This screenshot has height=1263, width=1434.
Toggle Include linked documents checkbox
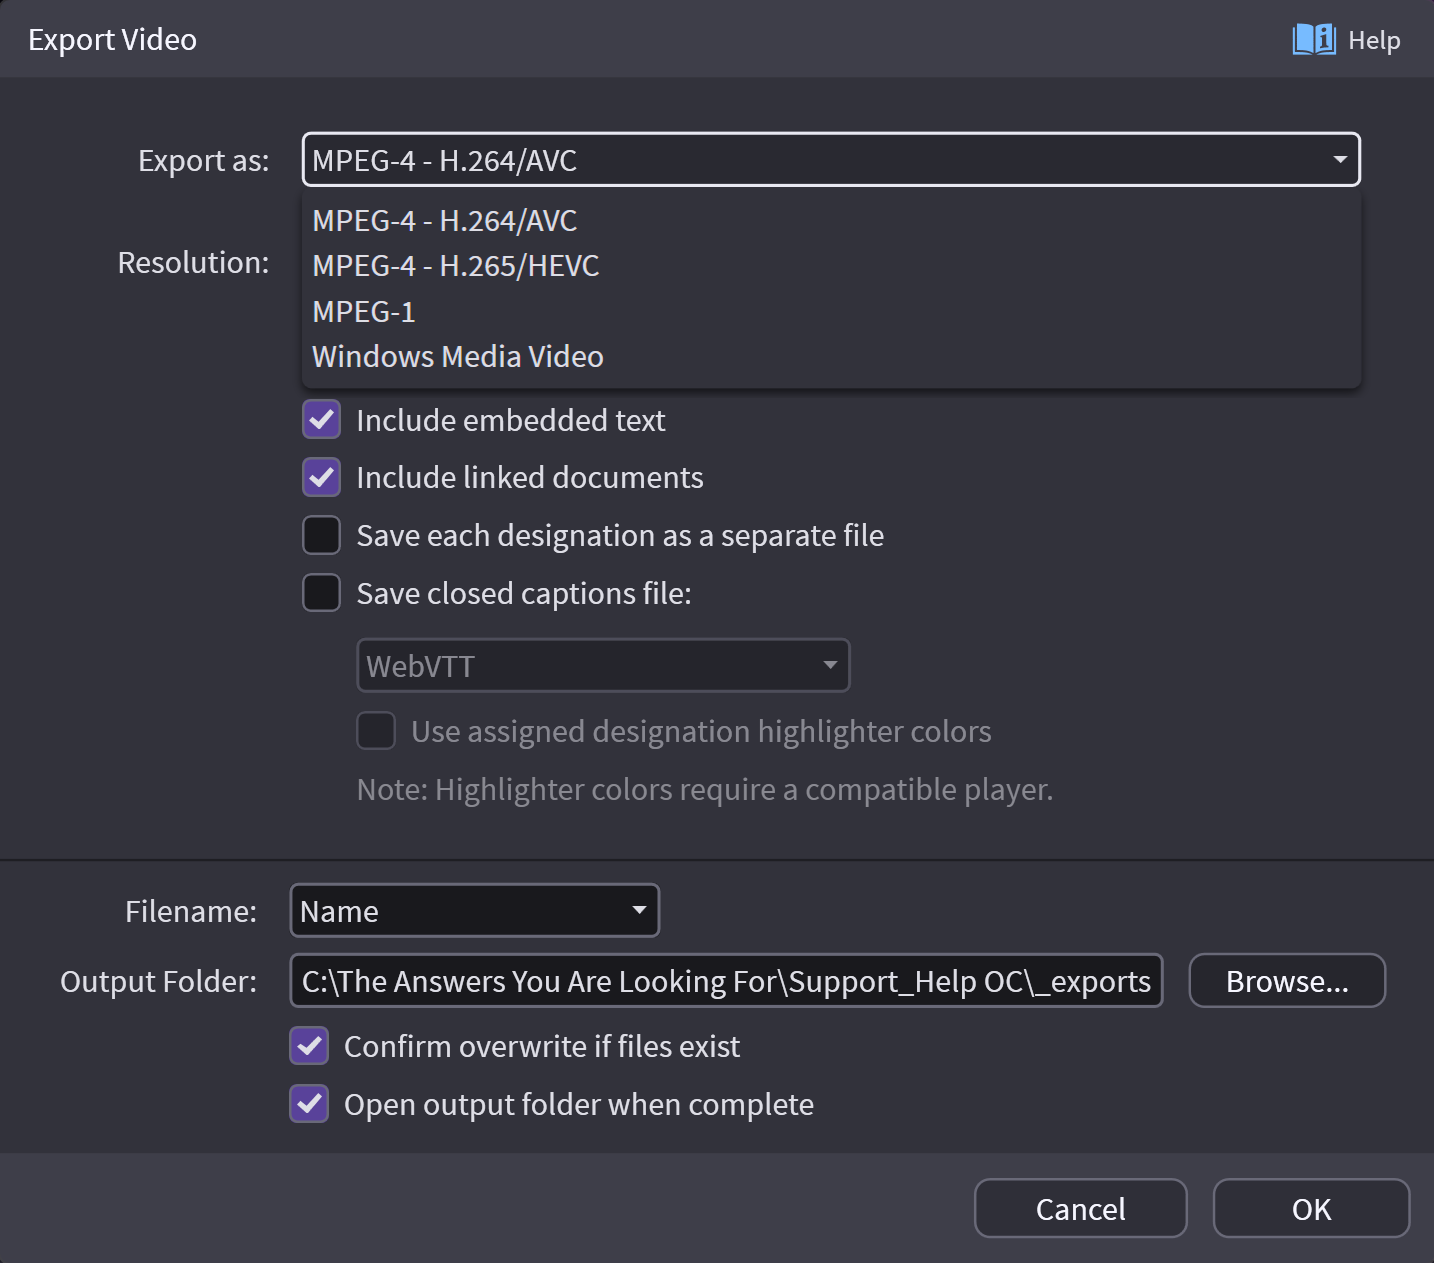322,478
